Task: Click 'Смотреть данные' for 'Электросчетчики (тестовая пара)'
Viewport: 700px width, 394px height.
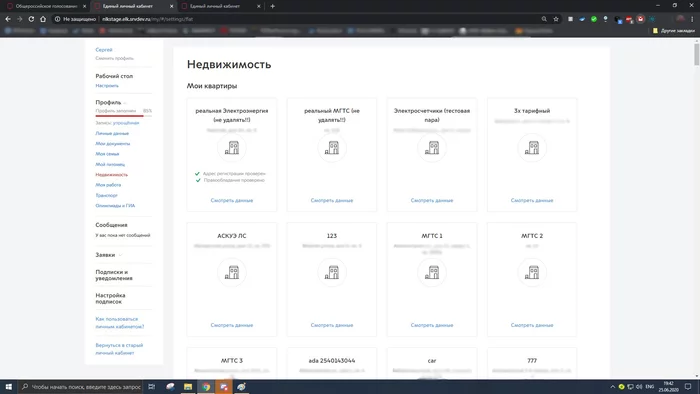Action: point(432,200)
